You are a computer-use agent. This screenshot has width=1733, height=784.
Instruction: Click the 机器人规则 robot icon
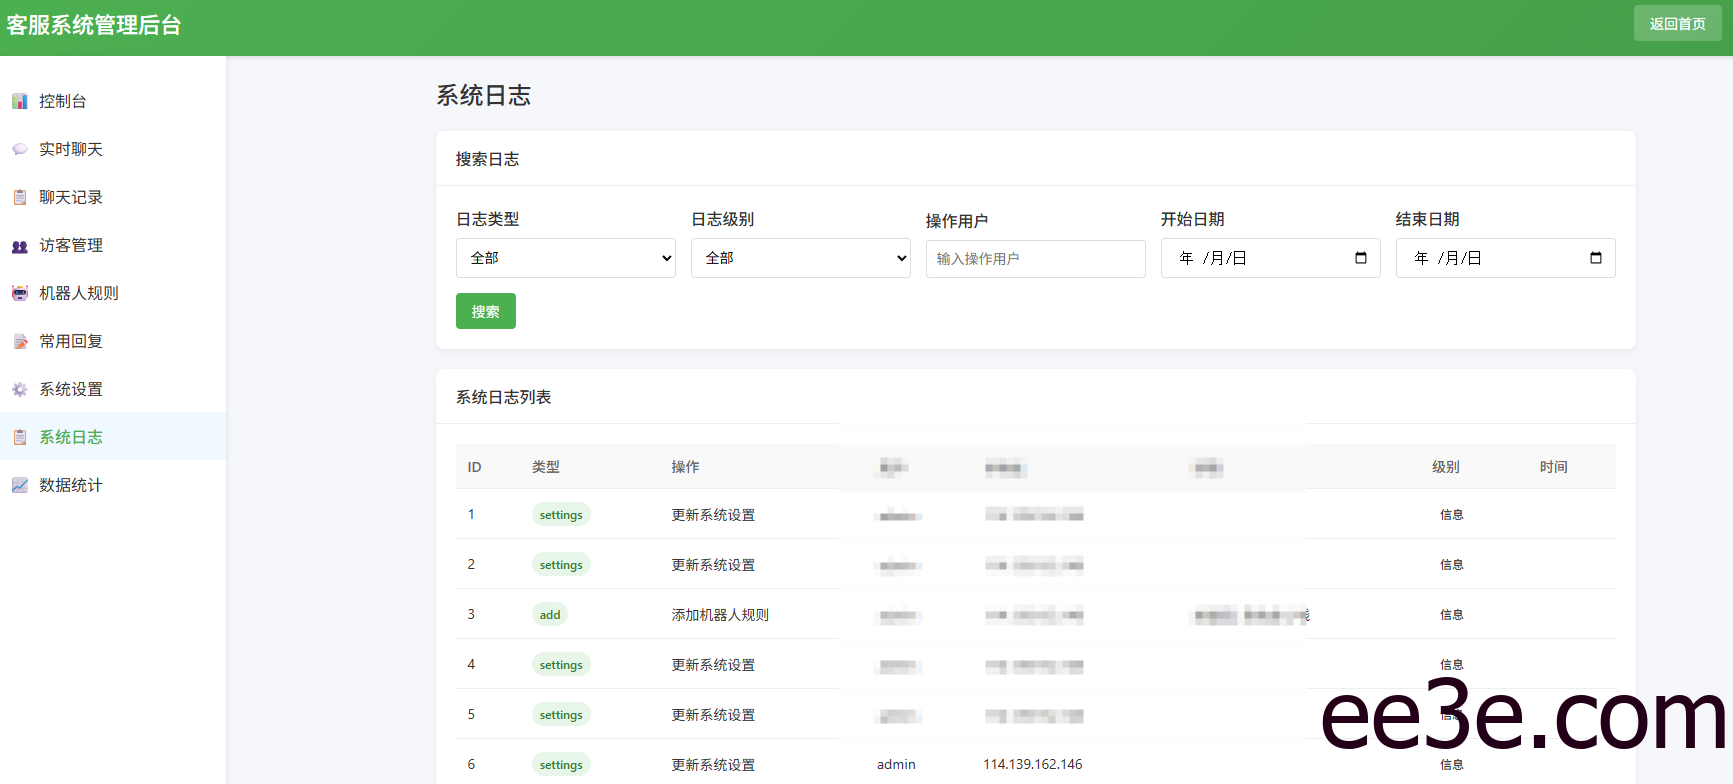pos(20,293)
